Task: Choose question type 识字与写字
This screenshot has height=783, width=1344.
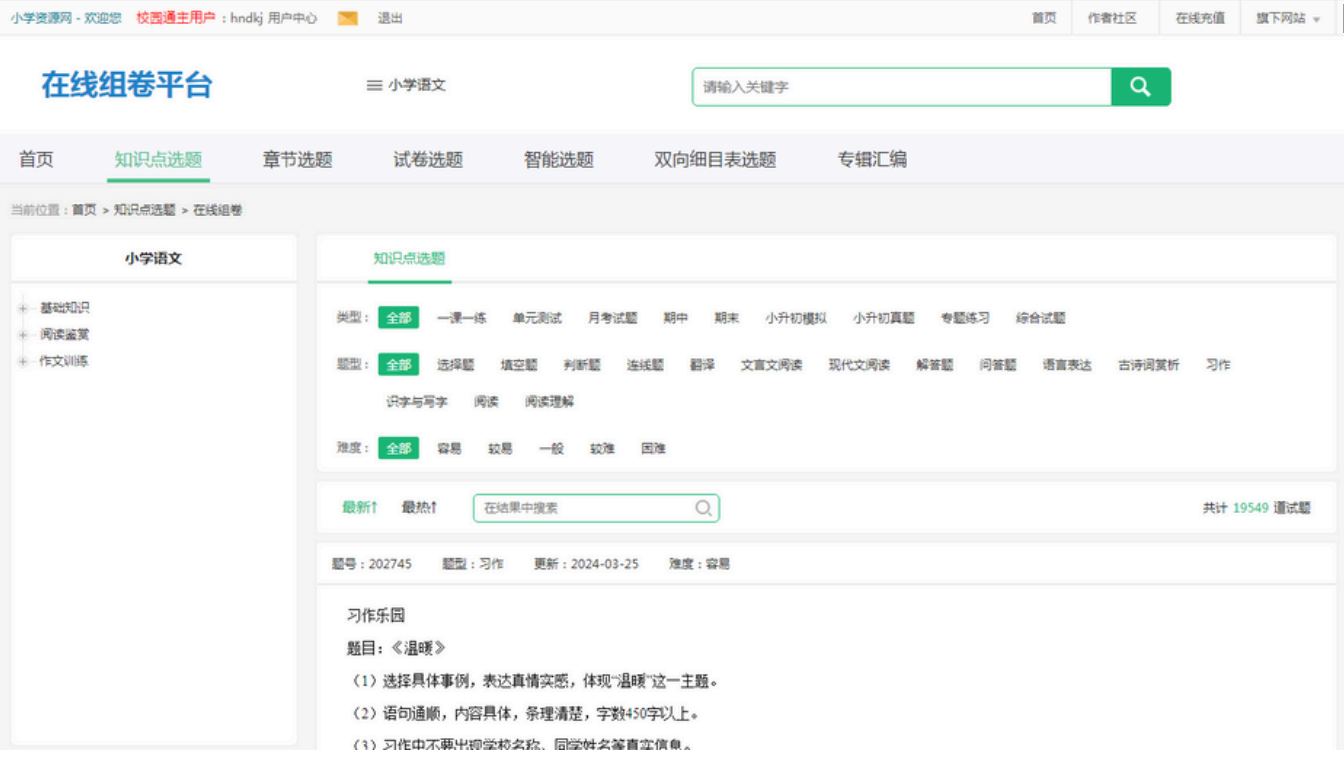Action: [417, 402]
